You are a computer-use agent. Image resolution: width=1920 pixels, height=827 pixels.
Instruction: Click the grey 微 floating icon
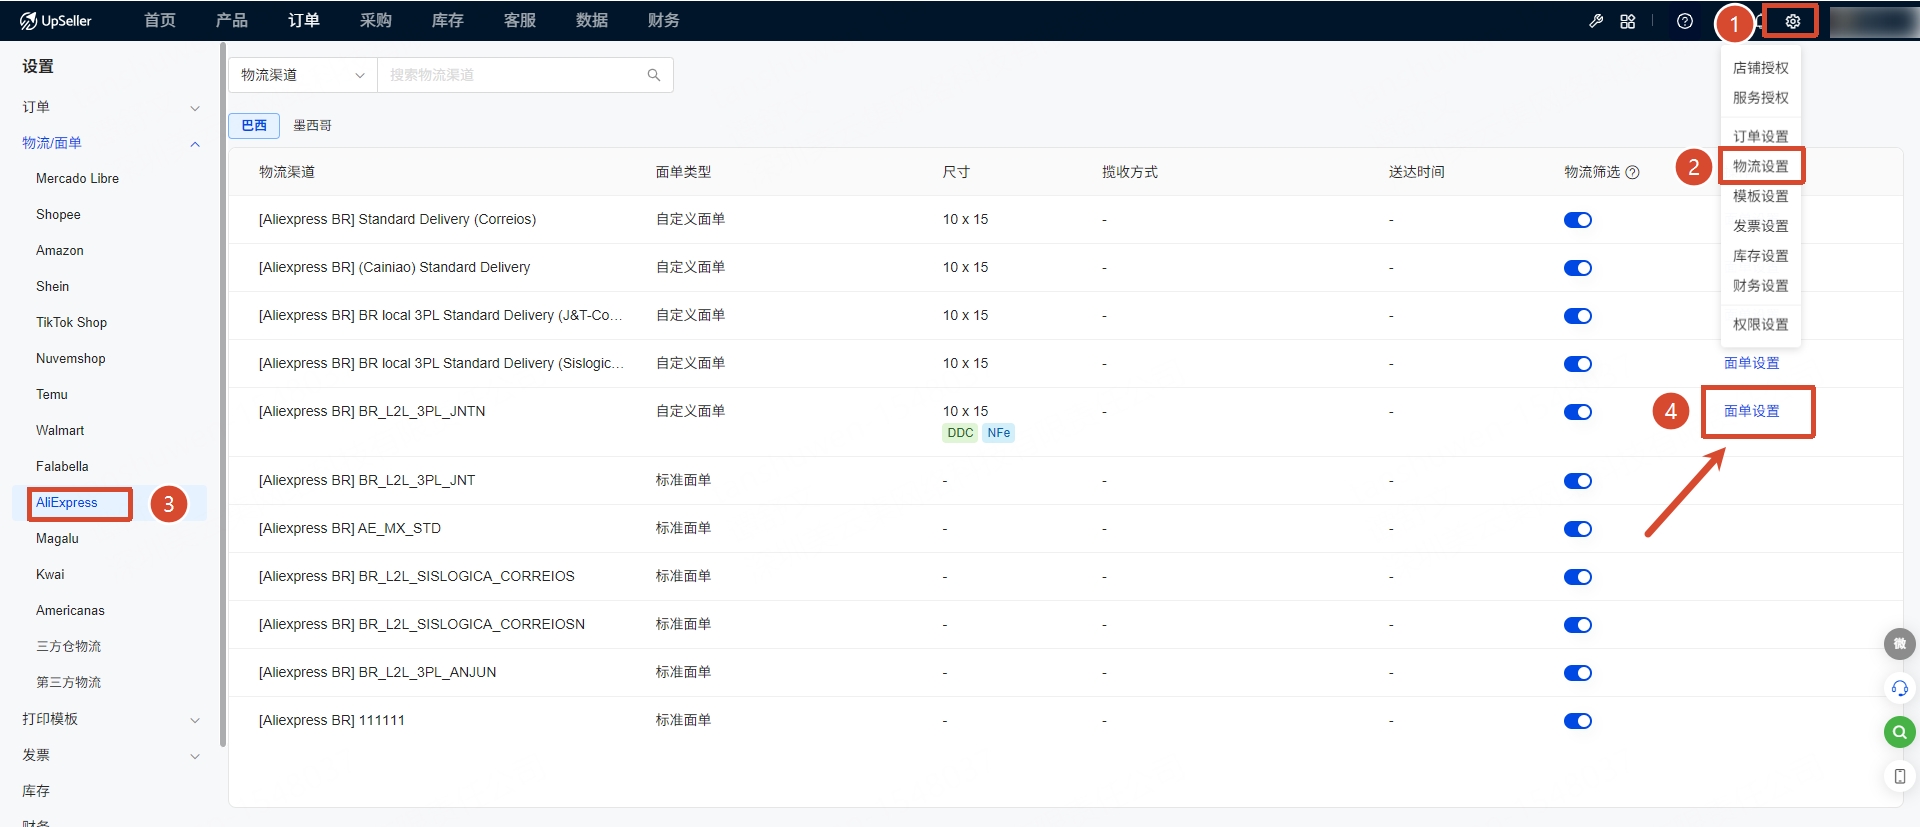click(x=1899, y=644)
